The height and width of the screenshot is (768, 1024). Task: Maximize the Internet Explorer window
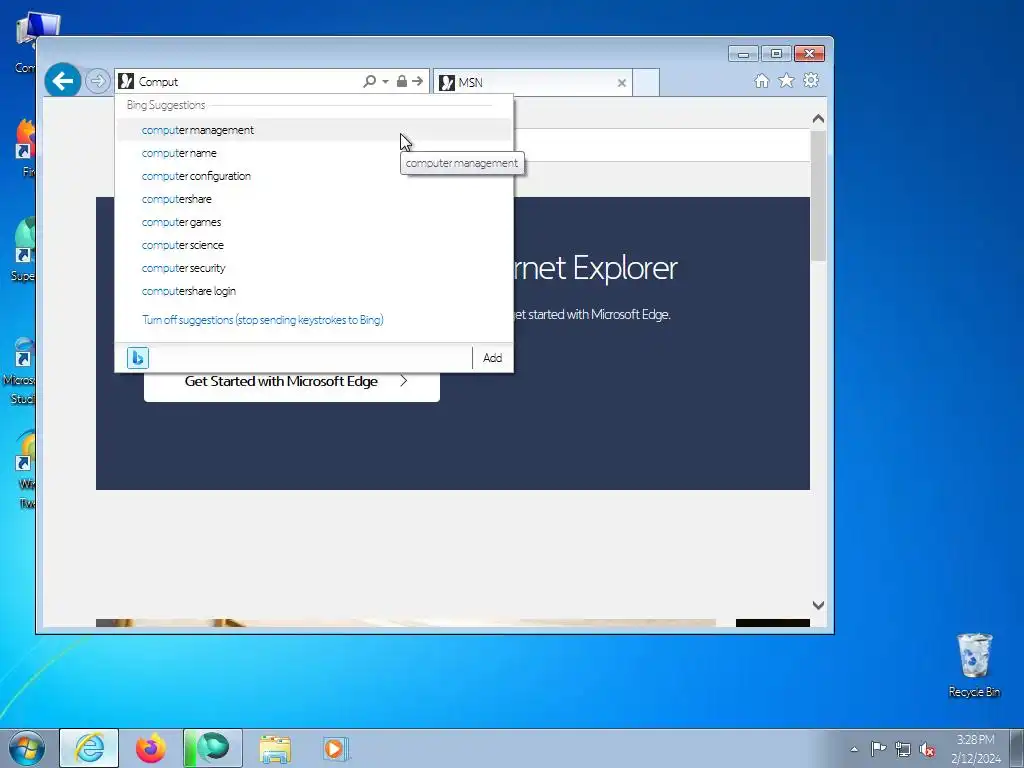pos(776,54)
